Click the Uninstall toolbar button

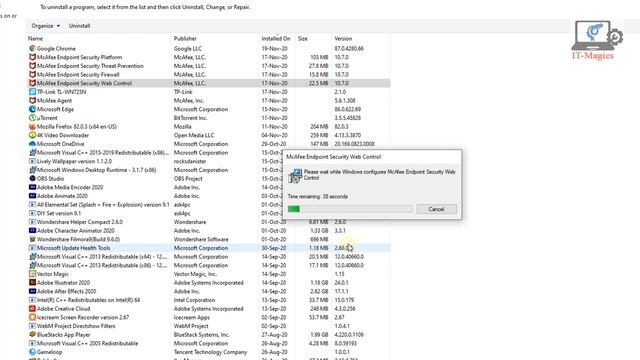(79, 26)
